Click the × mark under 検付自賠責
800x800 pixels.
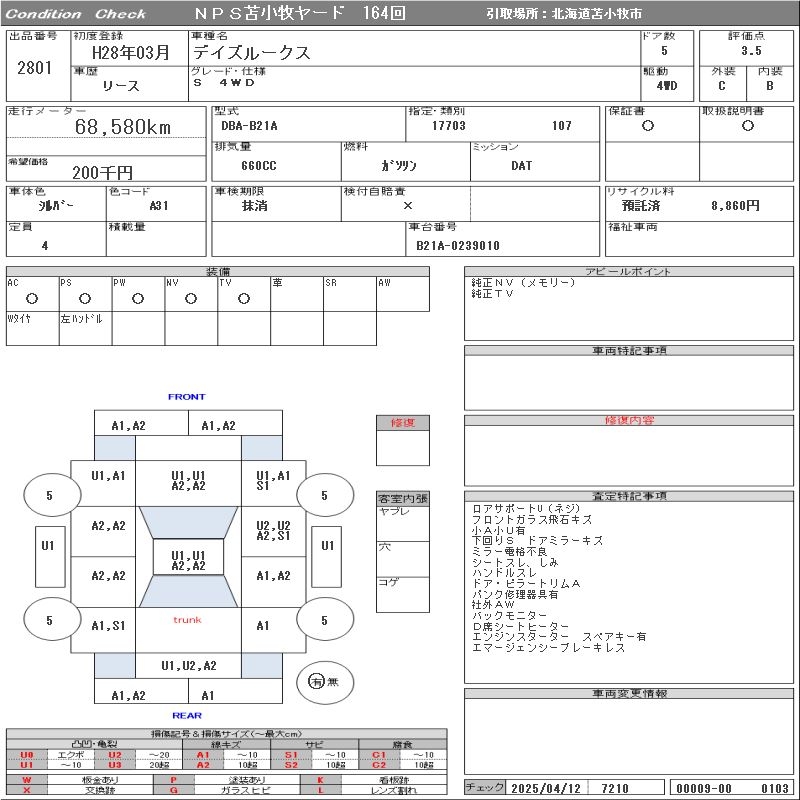tap(408, 206)
